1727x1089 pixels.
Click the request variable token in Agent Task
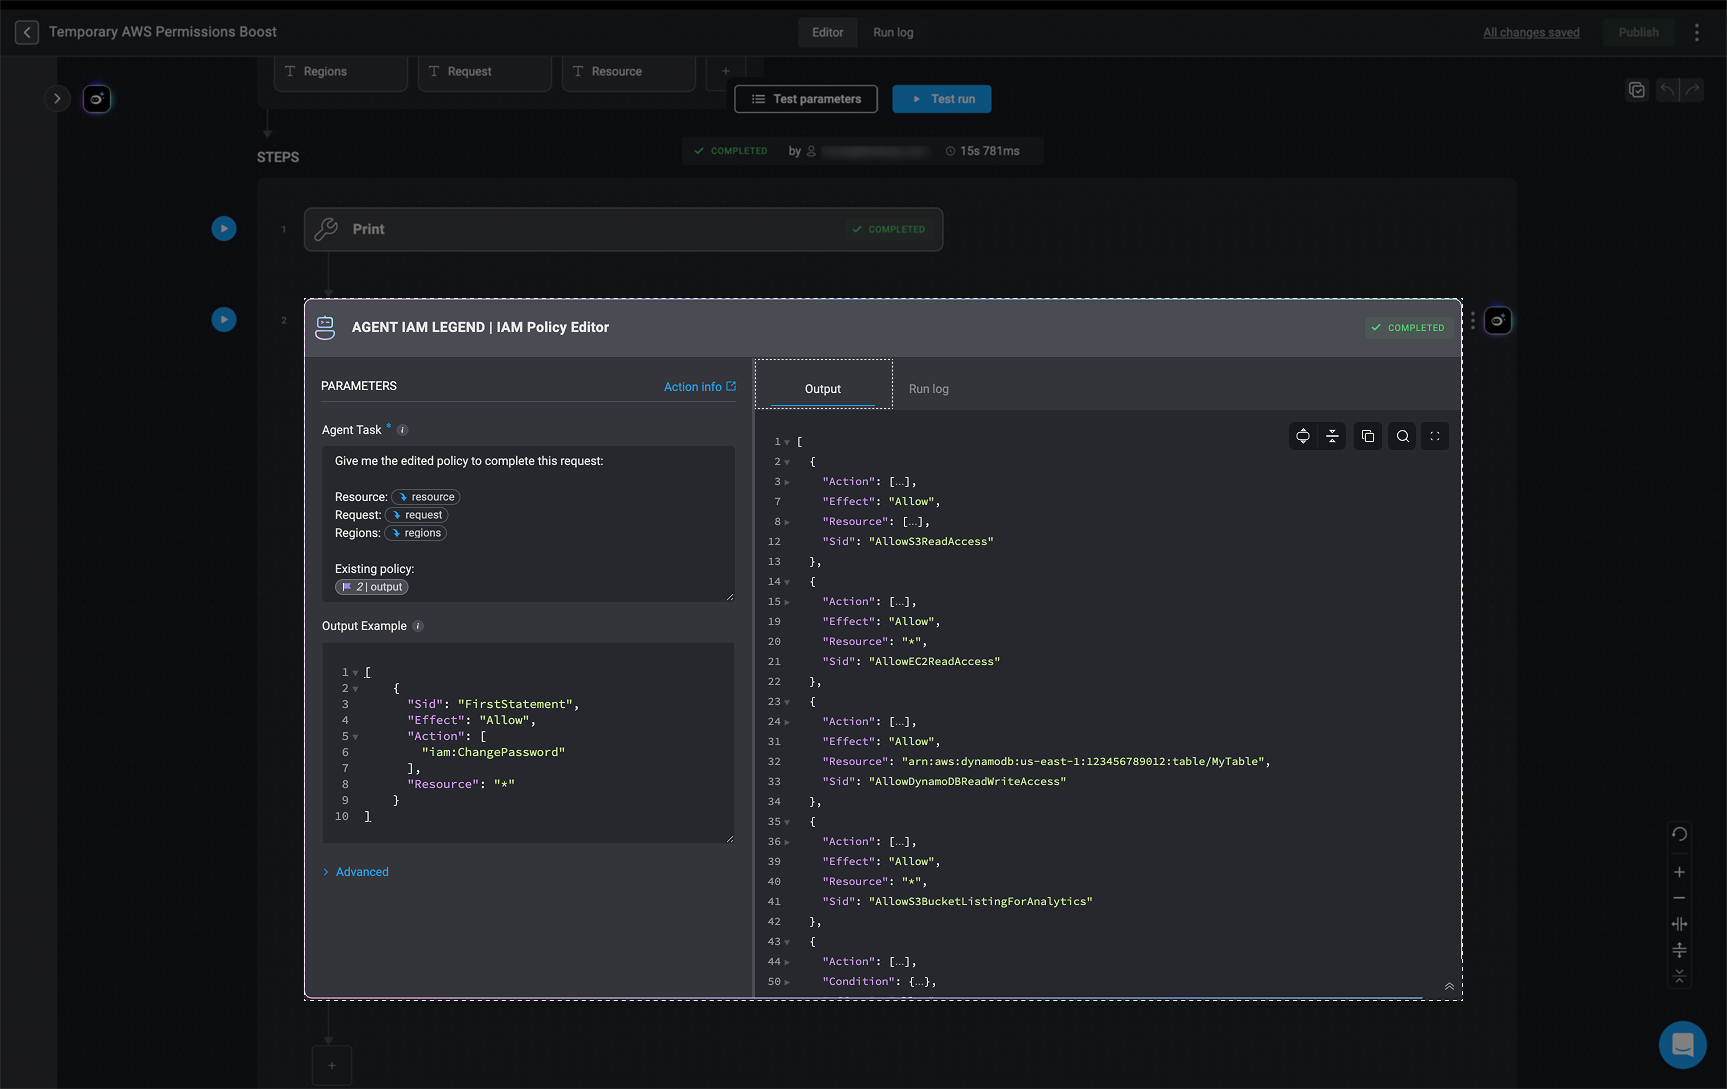[417, 515]
